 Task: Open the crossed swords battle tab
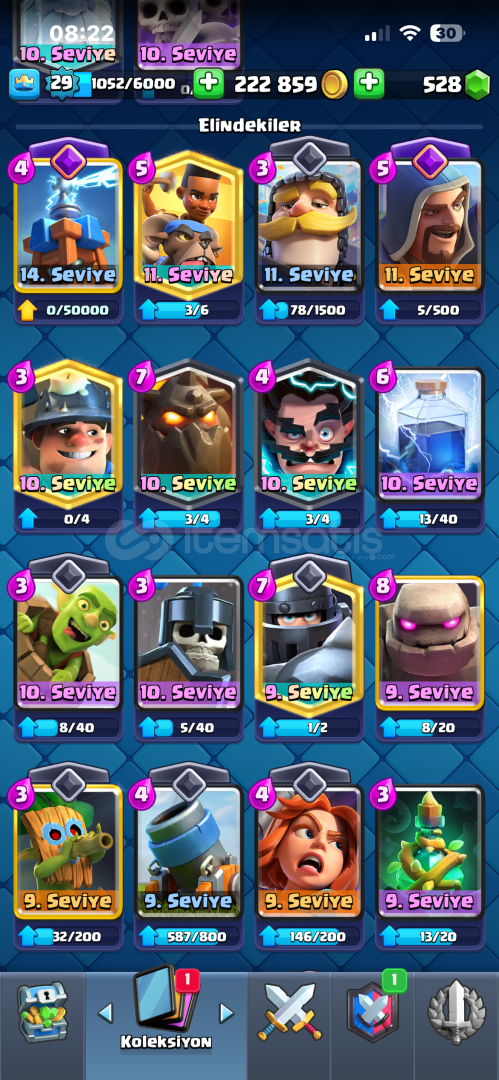click(x=289, y=1011)
